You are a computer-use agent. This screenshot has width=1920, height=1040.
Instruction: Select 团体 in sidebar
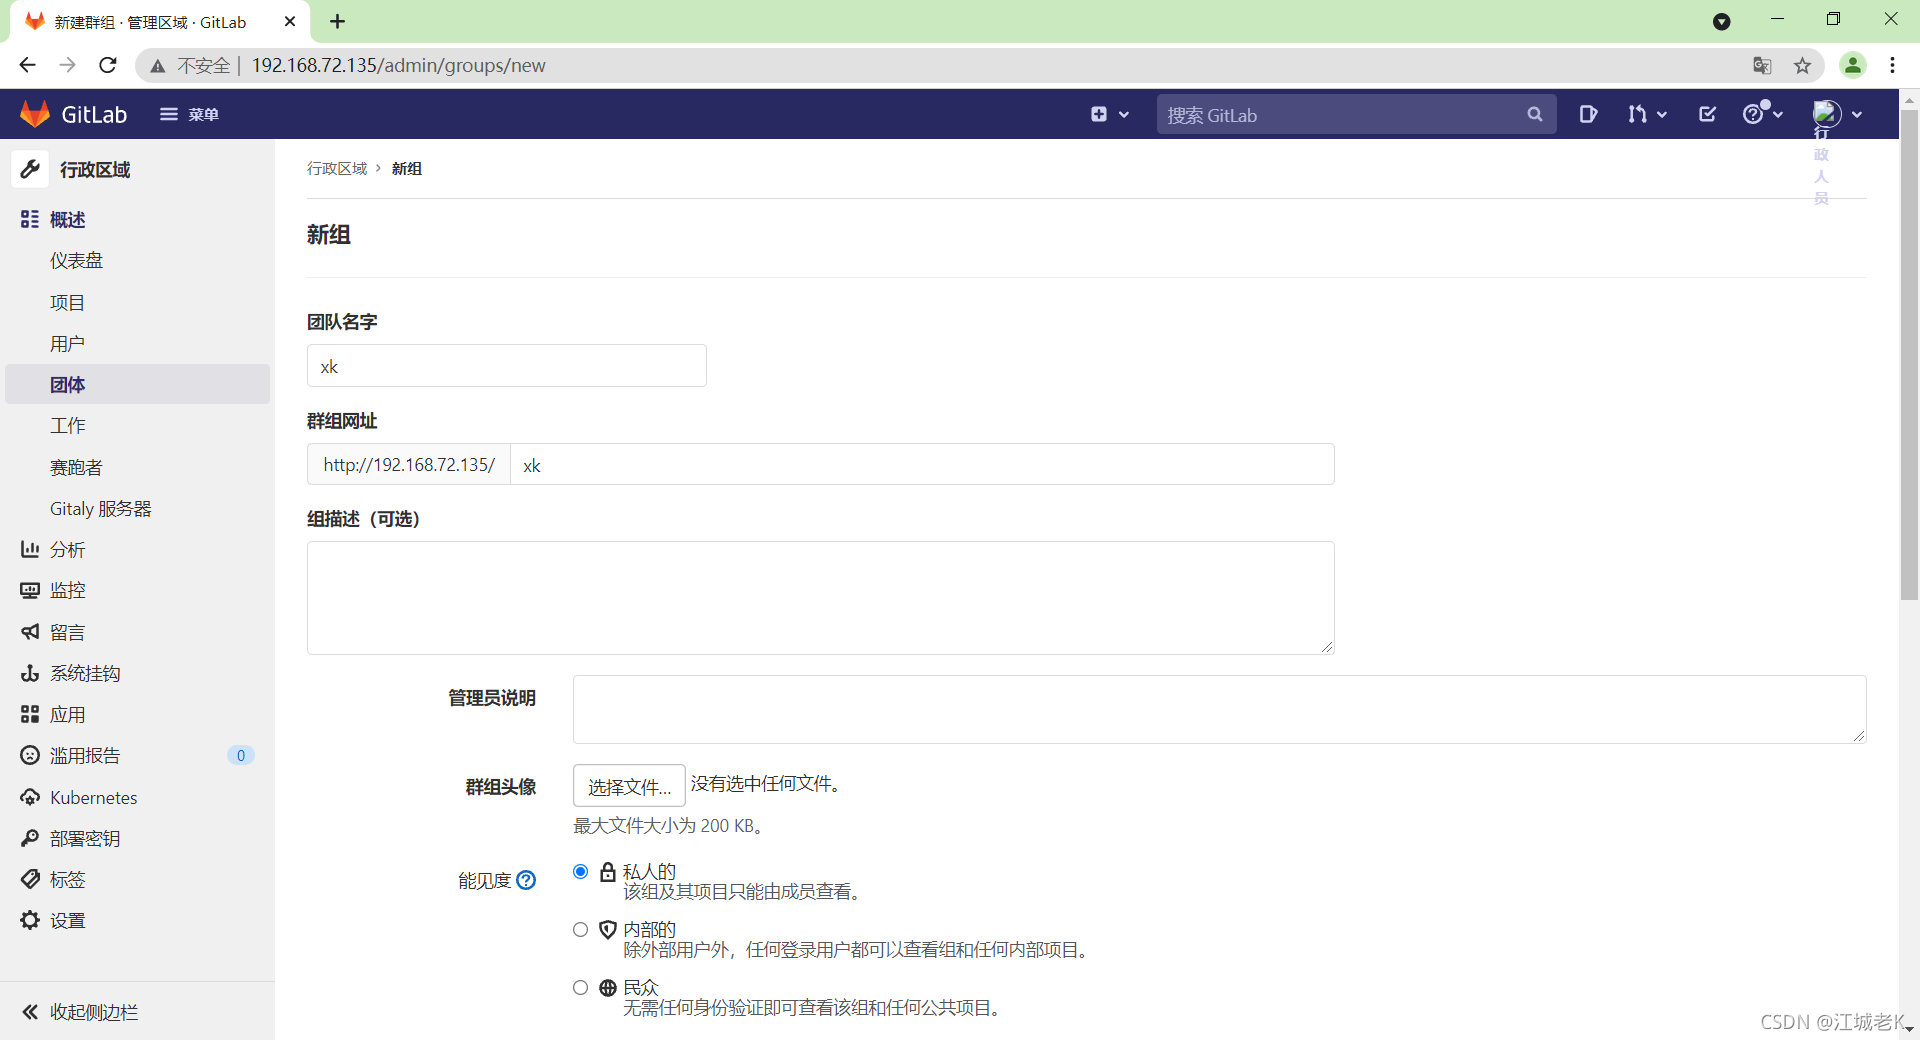[x=137, y=384]
